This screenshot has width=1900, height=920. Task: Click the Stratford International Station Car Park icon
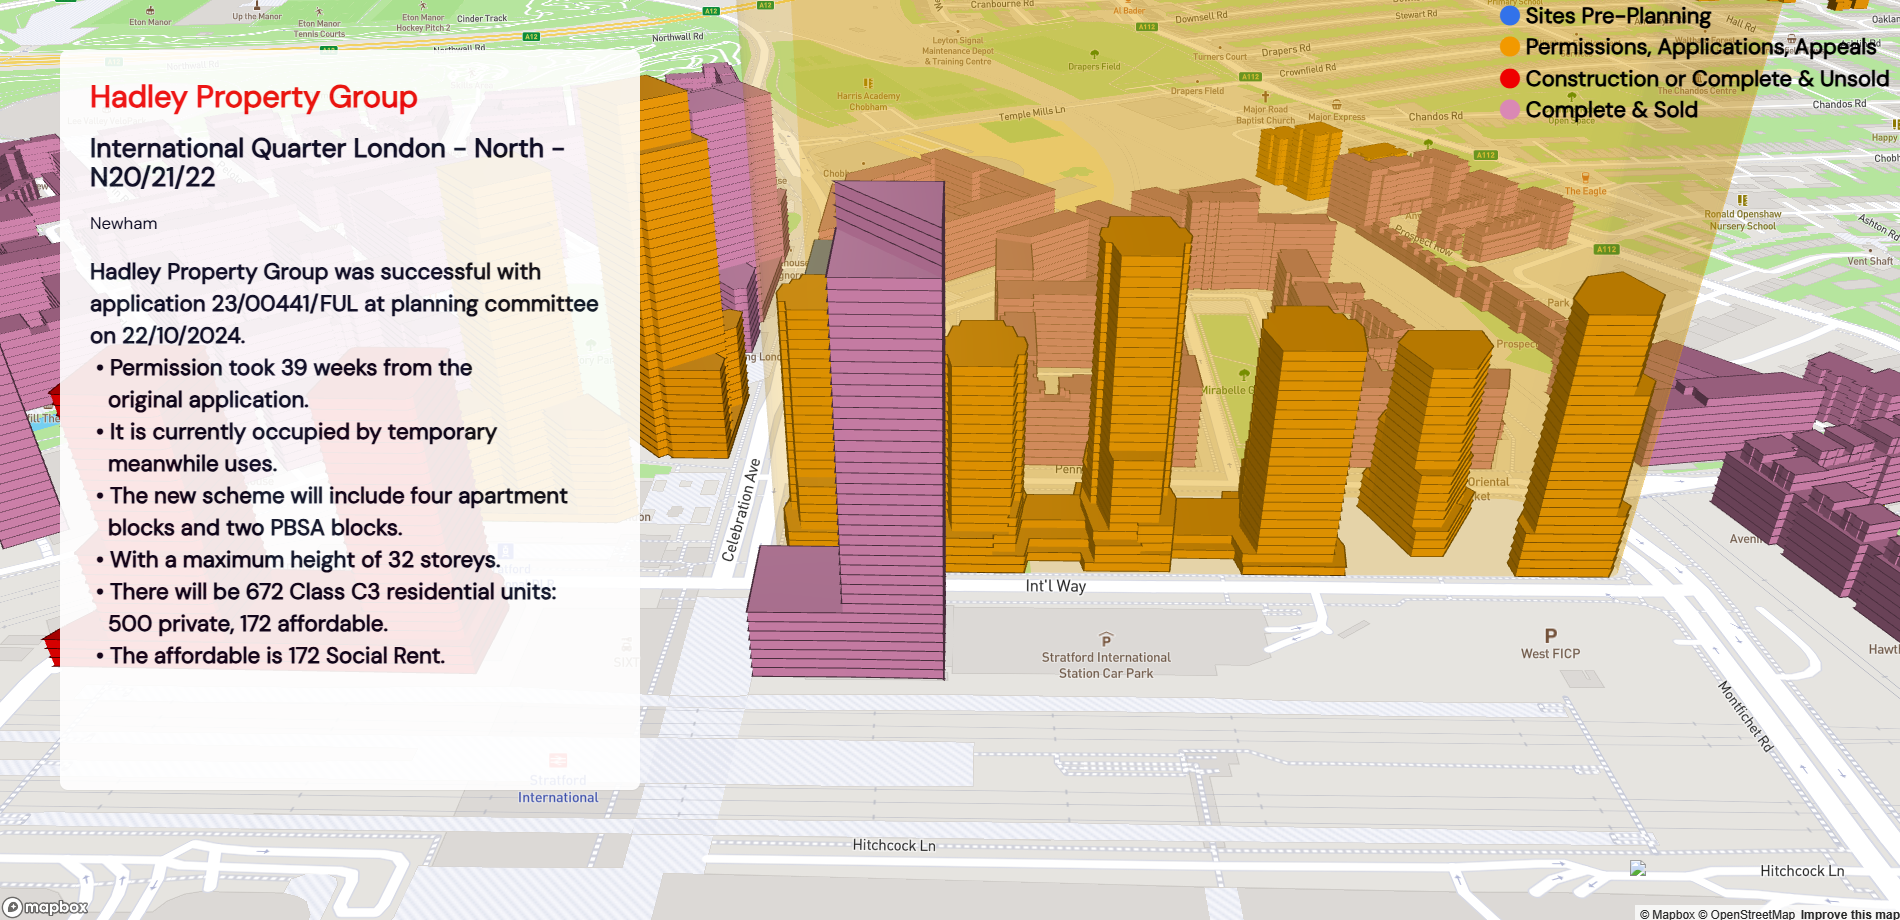(x=1106, y=640)
